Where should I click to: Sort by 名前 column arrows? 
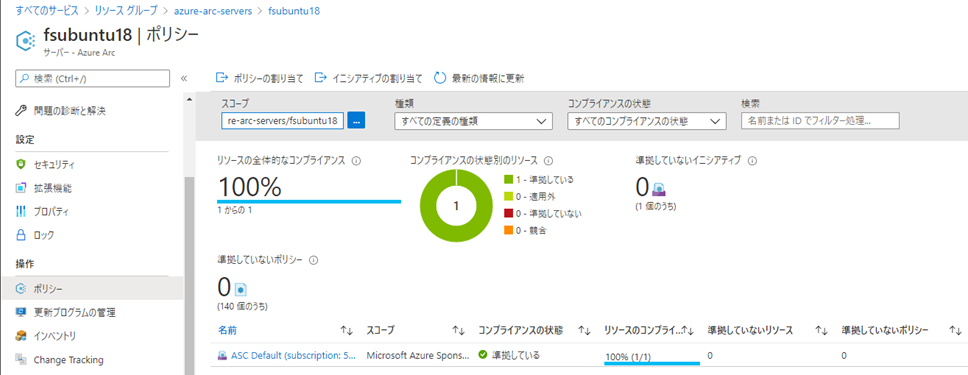[347, 331]
